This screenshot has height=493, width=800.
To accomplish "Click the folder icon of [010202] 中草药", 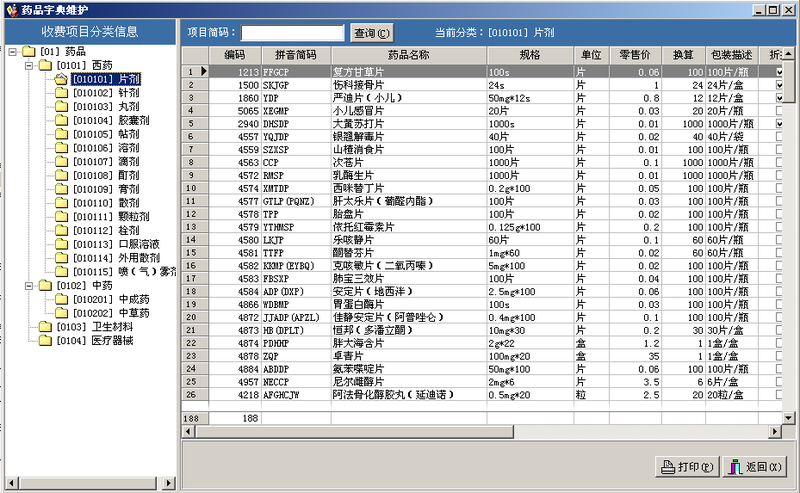I will [x=61, y=313].
